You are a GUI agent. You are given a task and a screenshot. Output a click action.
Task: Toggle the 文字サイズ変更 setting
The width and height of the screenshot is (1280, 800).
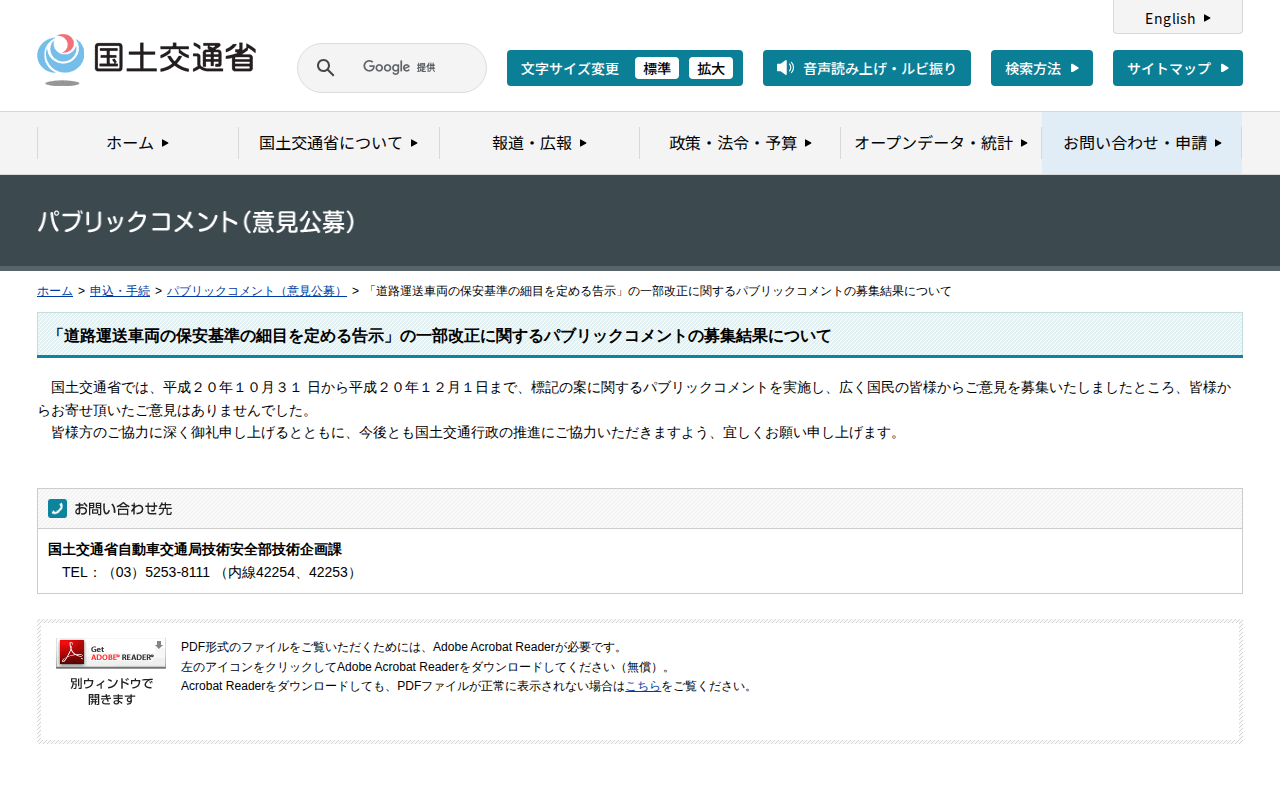[571, 68]
